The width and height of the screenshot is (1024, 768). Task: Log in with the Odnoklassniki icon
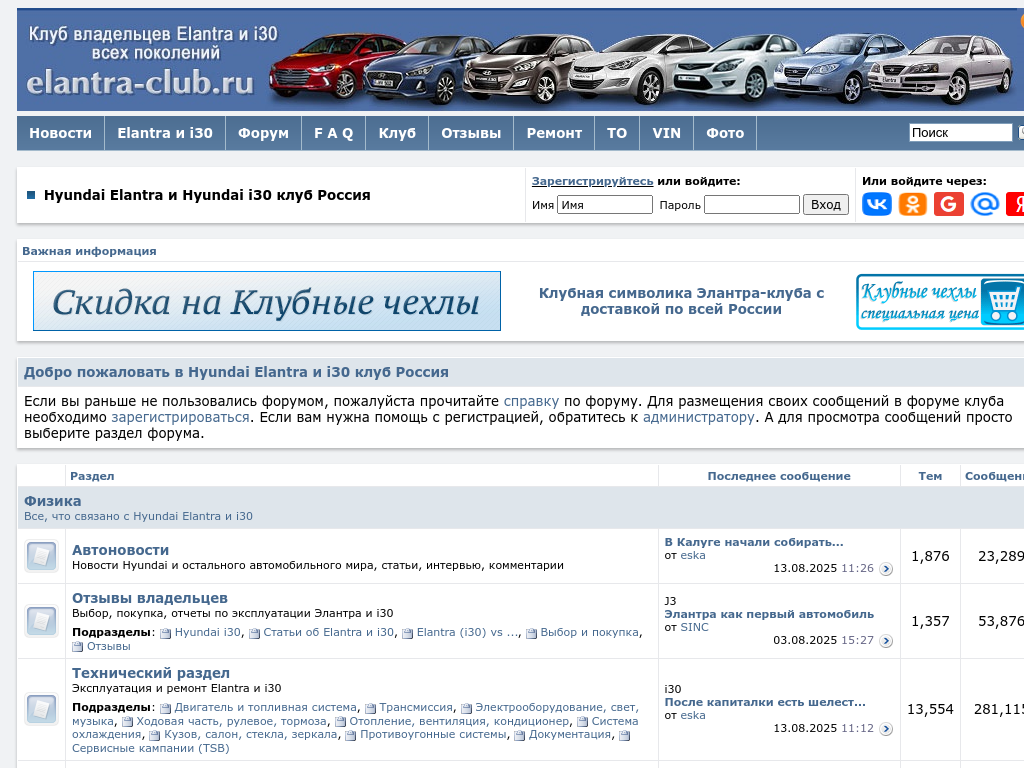912,204
